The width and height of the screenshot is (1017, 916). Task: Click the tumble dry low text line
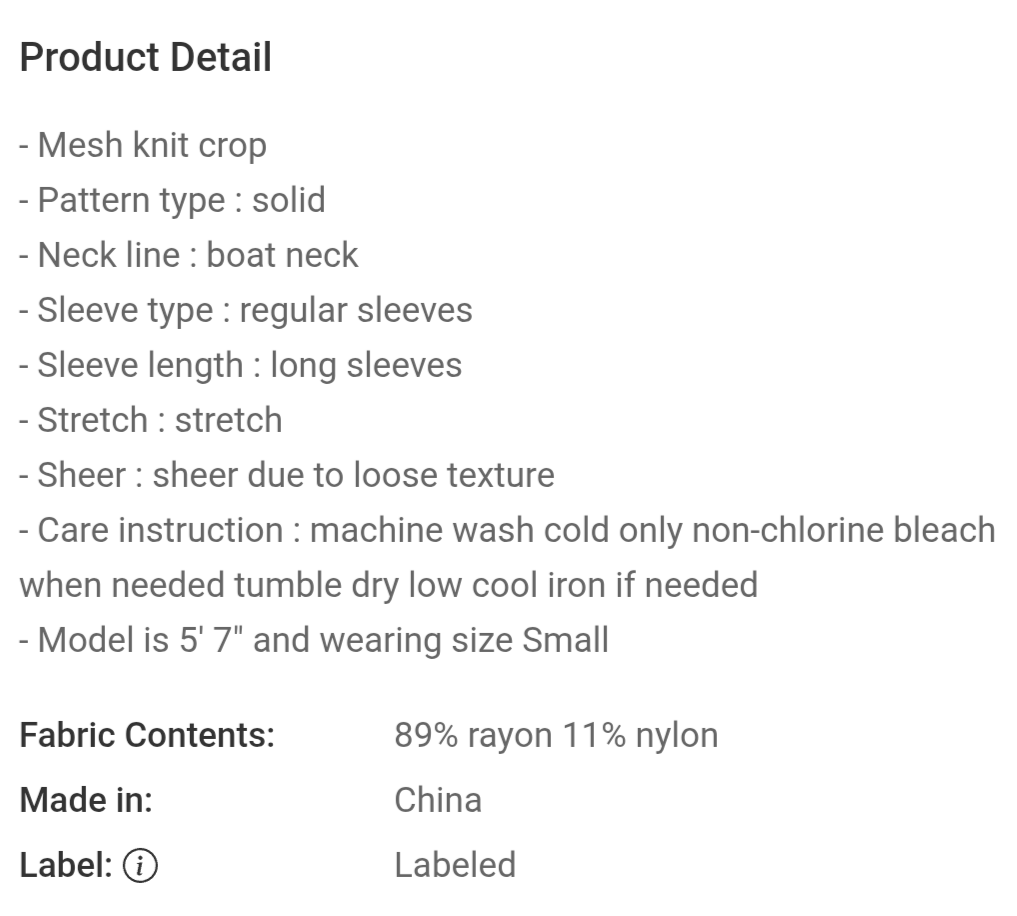pyautogui.click(x=389, y=585)
